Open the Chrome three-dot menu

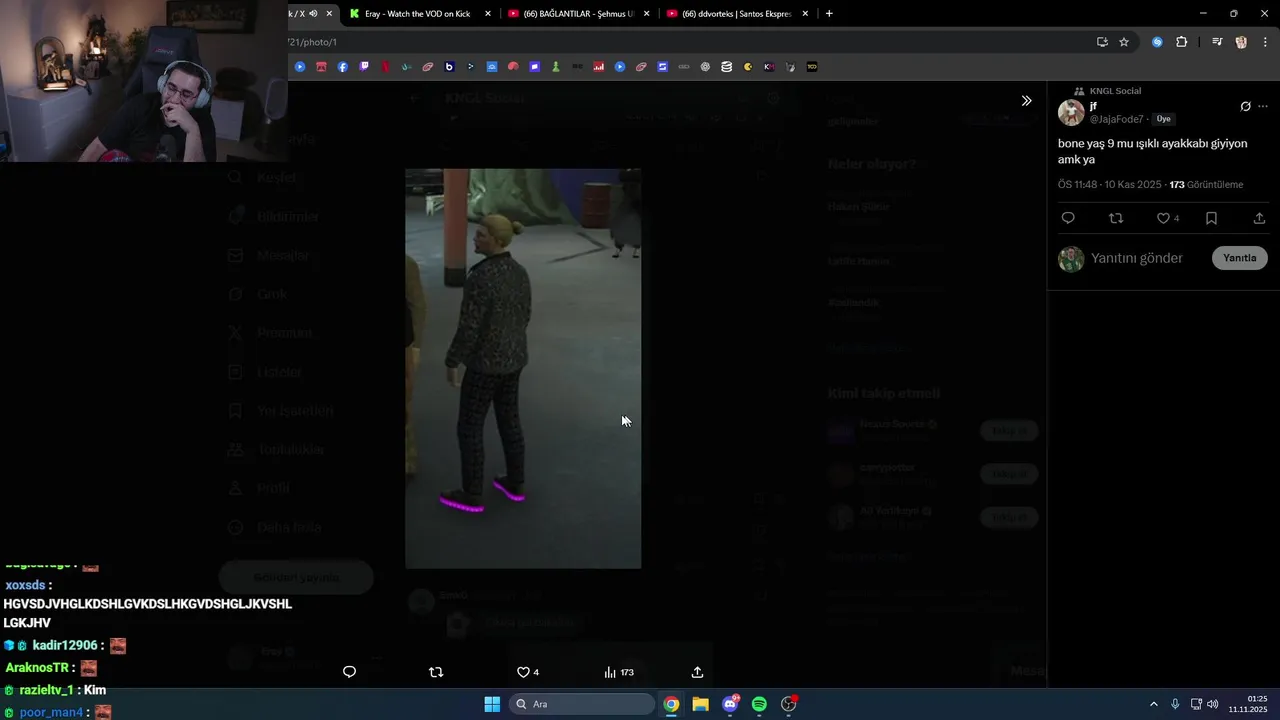point(1265,42)
